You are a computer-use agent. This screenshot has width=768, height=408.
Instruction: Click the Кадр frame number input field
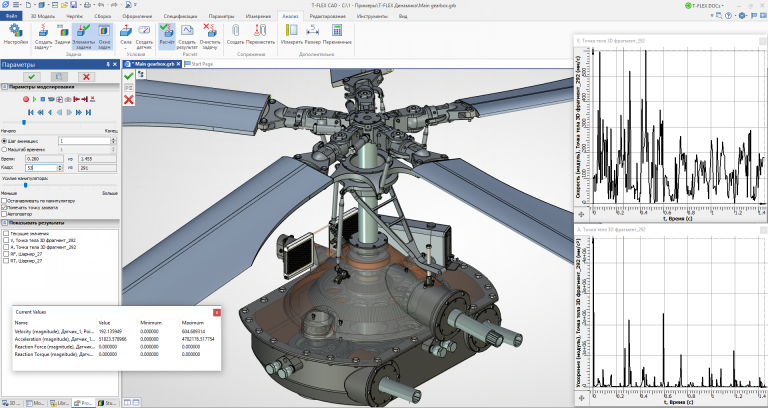click(x=43, y=167)
